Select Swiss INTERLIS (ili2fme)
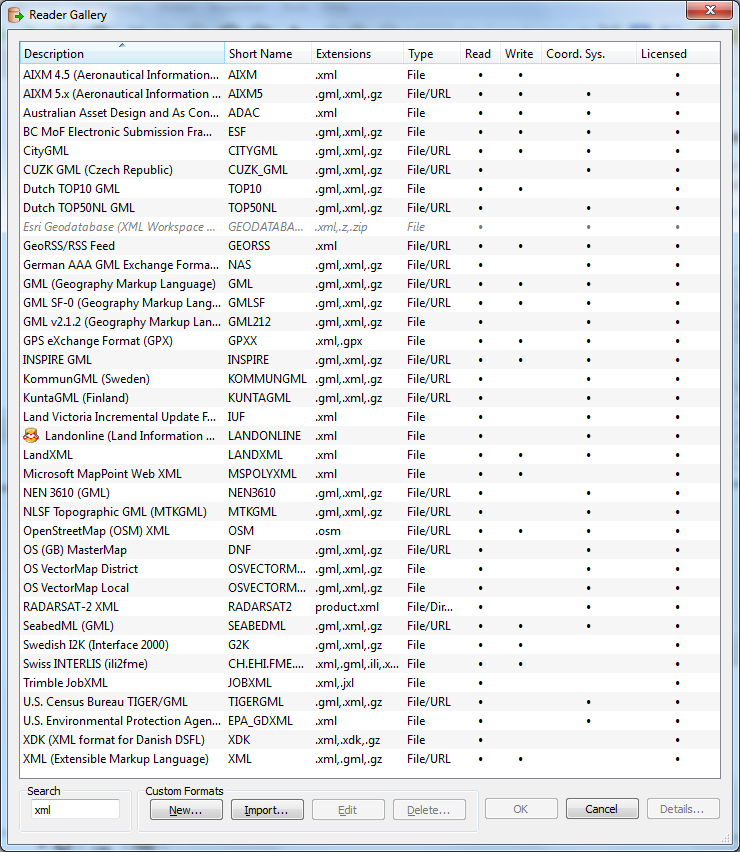The width and height of the screenshot is (740, 852). click(x=369, y=664)
